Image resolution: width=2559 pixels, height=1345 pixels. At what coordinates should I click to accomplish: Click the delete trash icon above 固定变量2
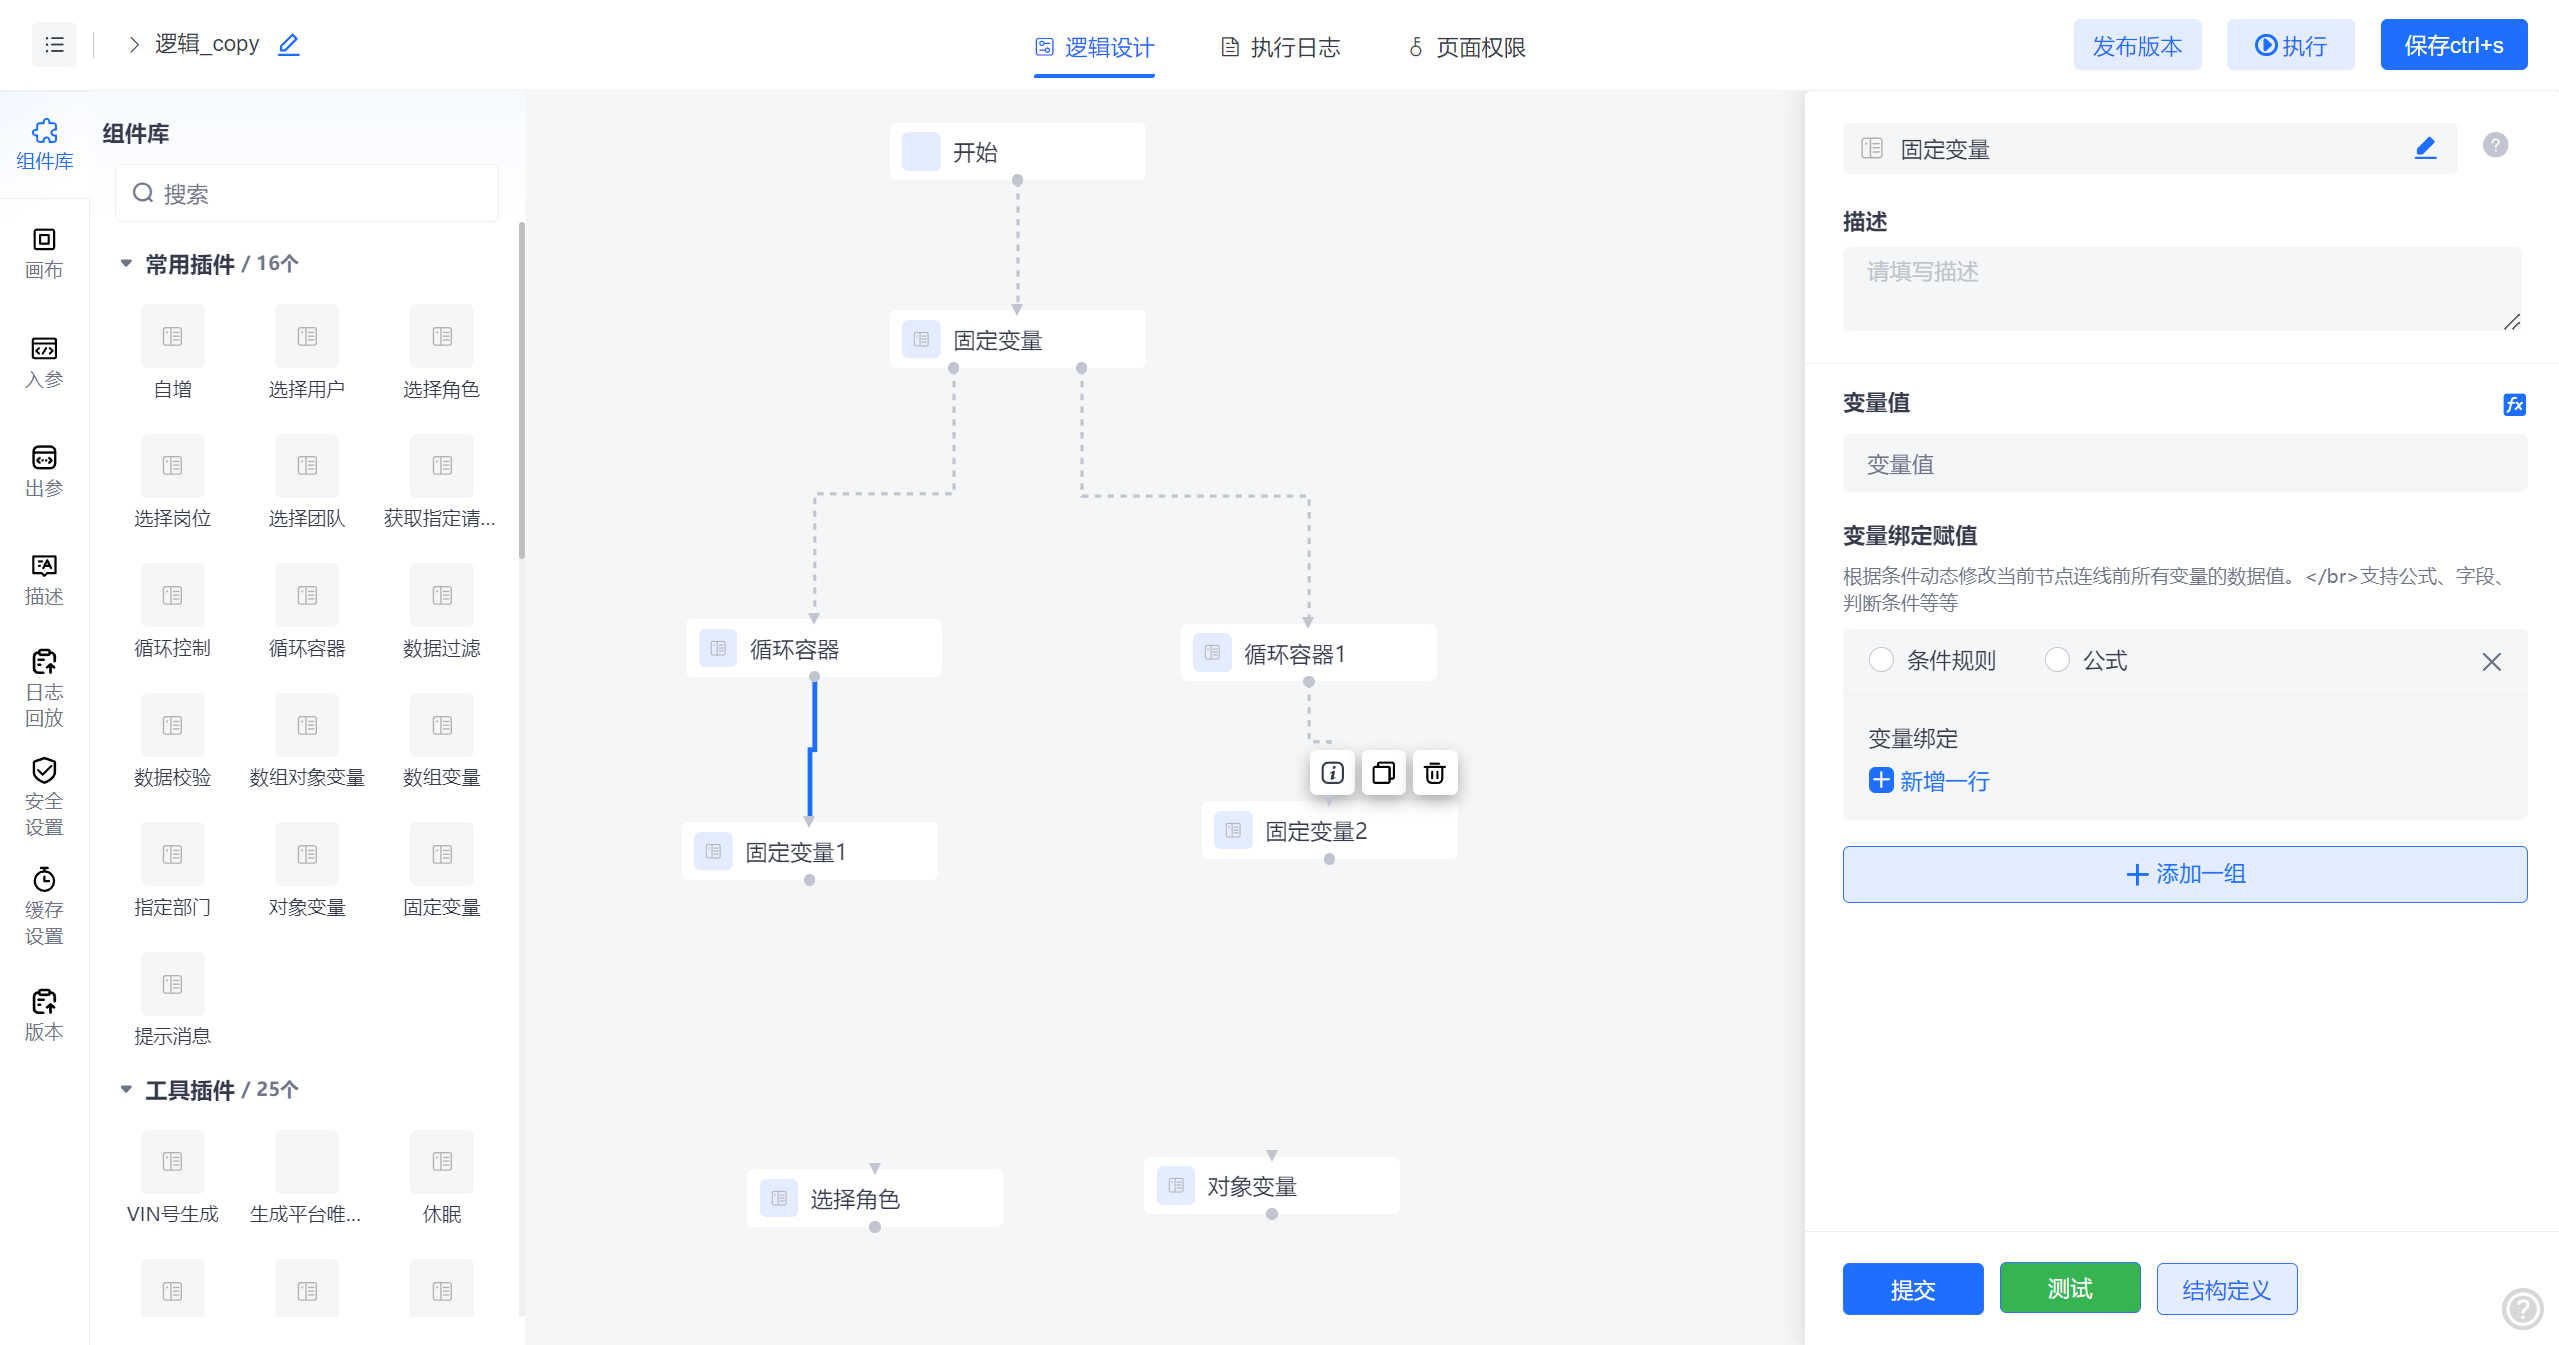1434,773
